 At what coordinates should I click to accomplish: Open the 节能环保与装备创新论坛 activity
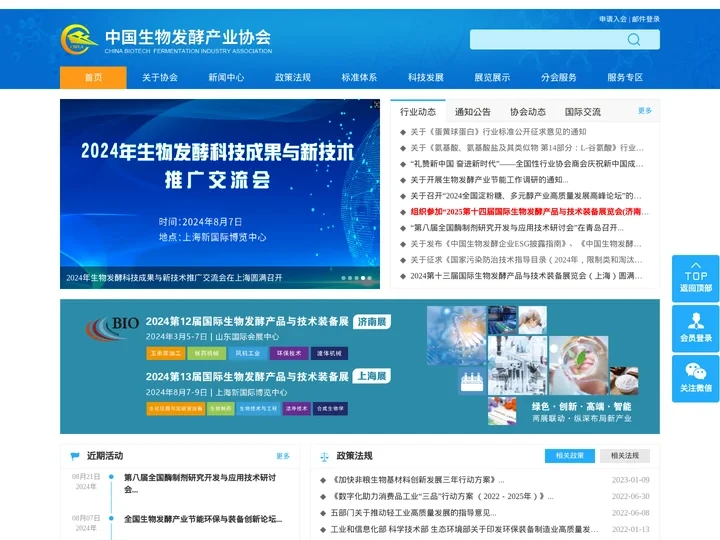203,519
